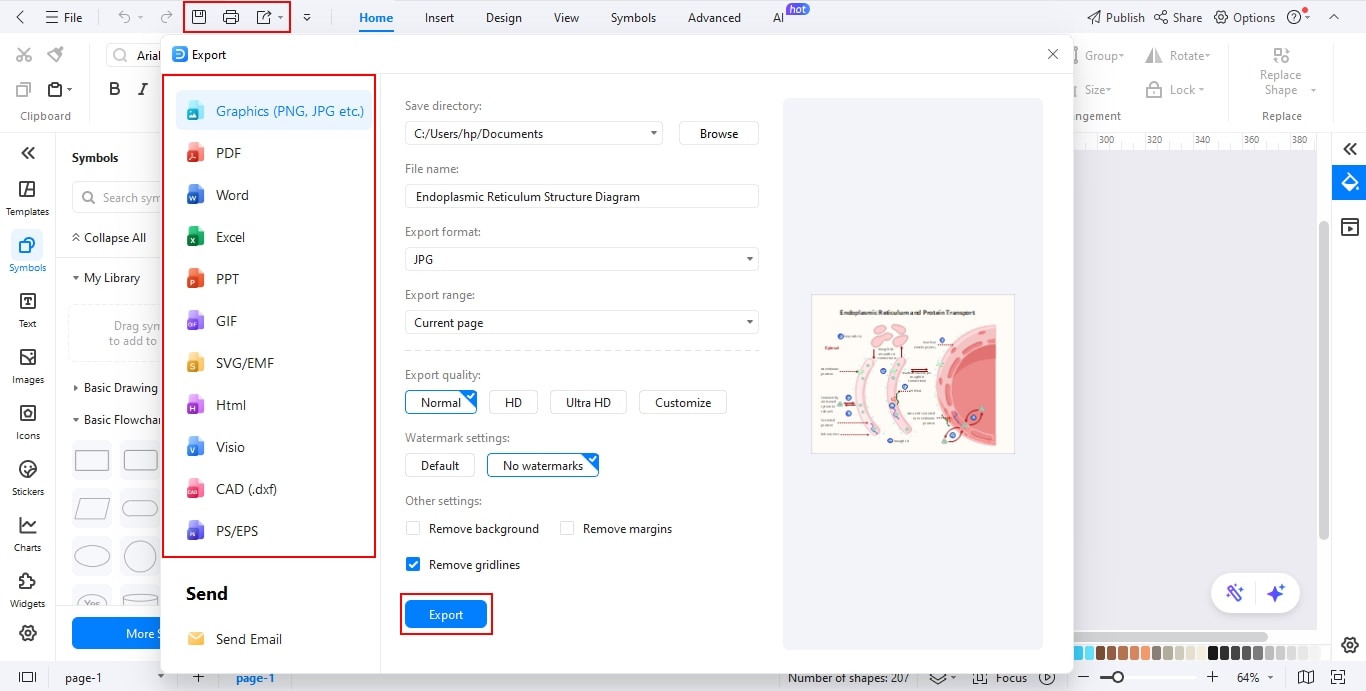Switch to the Insert ribbon tab
1366x691 pixels.
click(439, 17)
